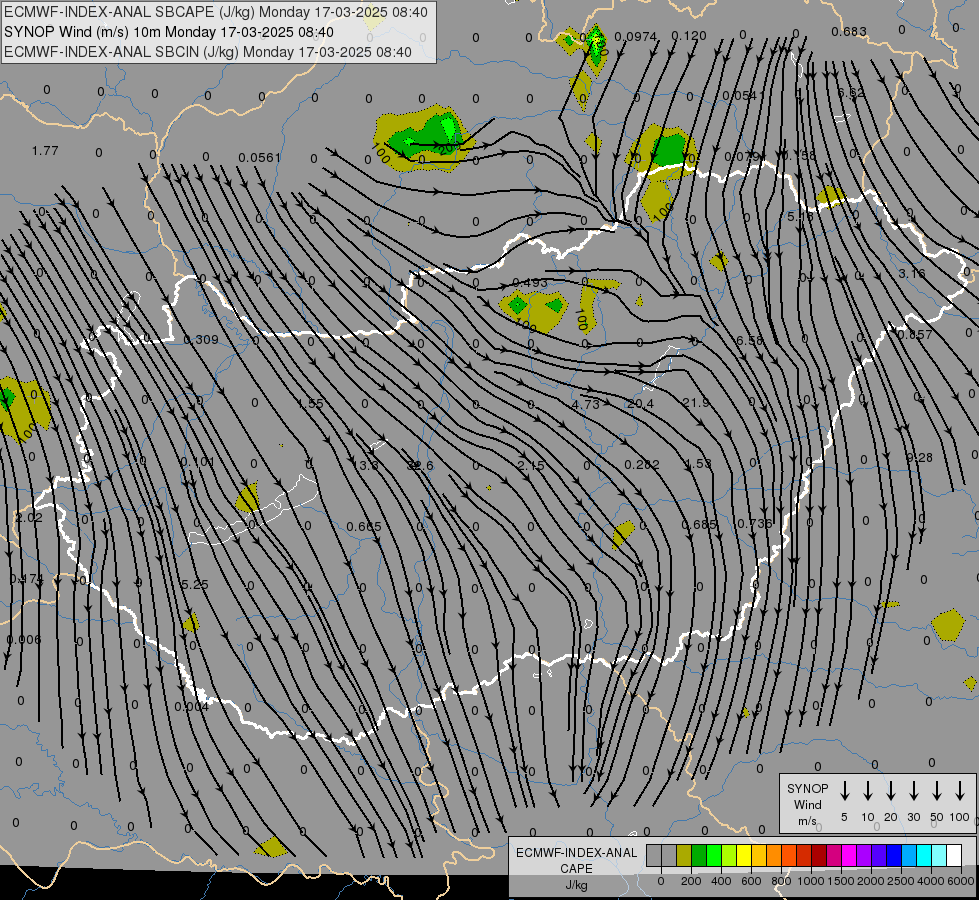The image size is (979, 900).
Task: Click the 1.55 value on the map
Action: (x=310, y=403)
